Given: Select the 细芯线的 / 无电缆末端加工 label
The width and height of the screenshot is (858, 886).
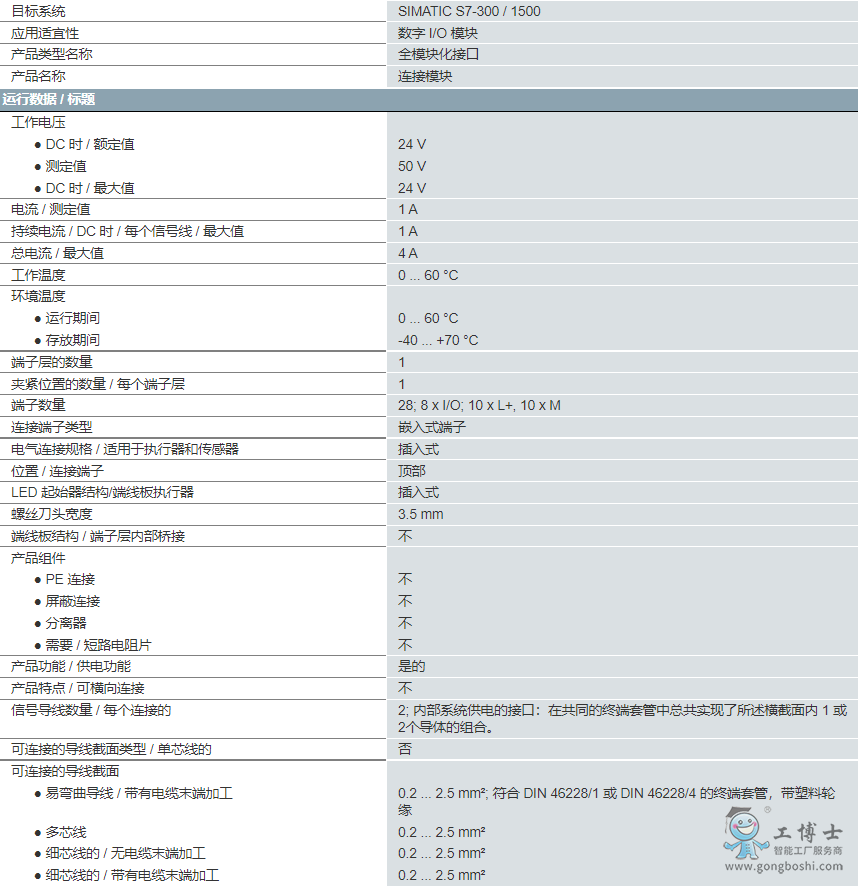Looking at the screenshot, I should click(x=125, y=853).
